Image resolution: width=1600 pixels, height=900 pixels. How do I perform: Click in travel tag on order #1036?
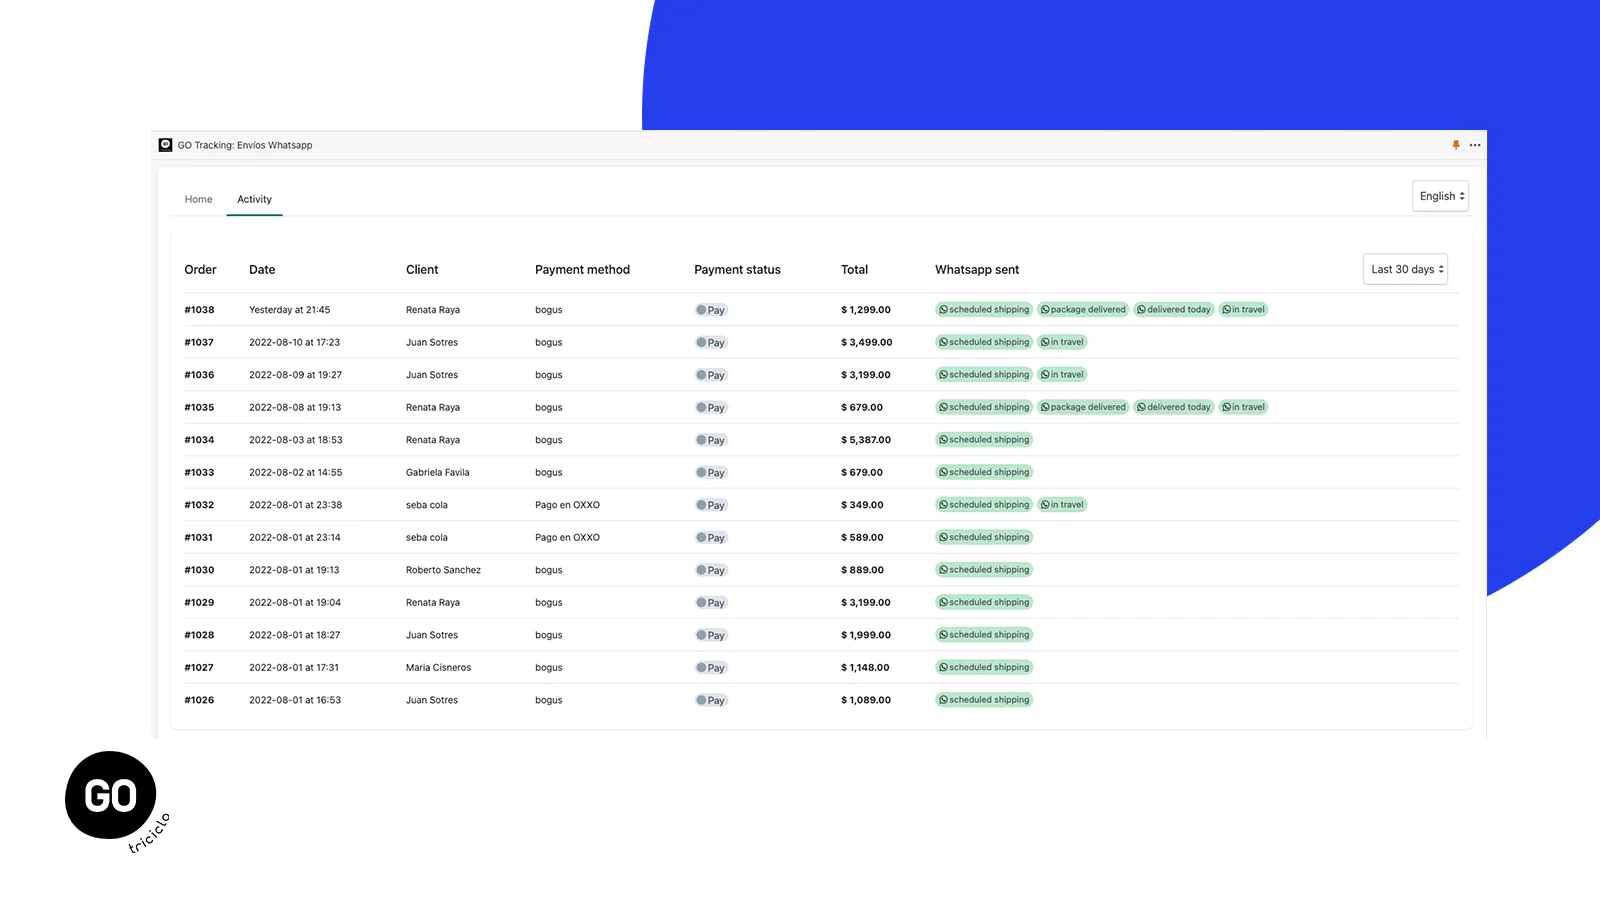pos(1062,375)
